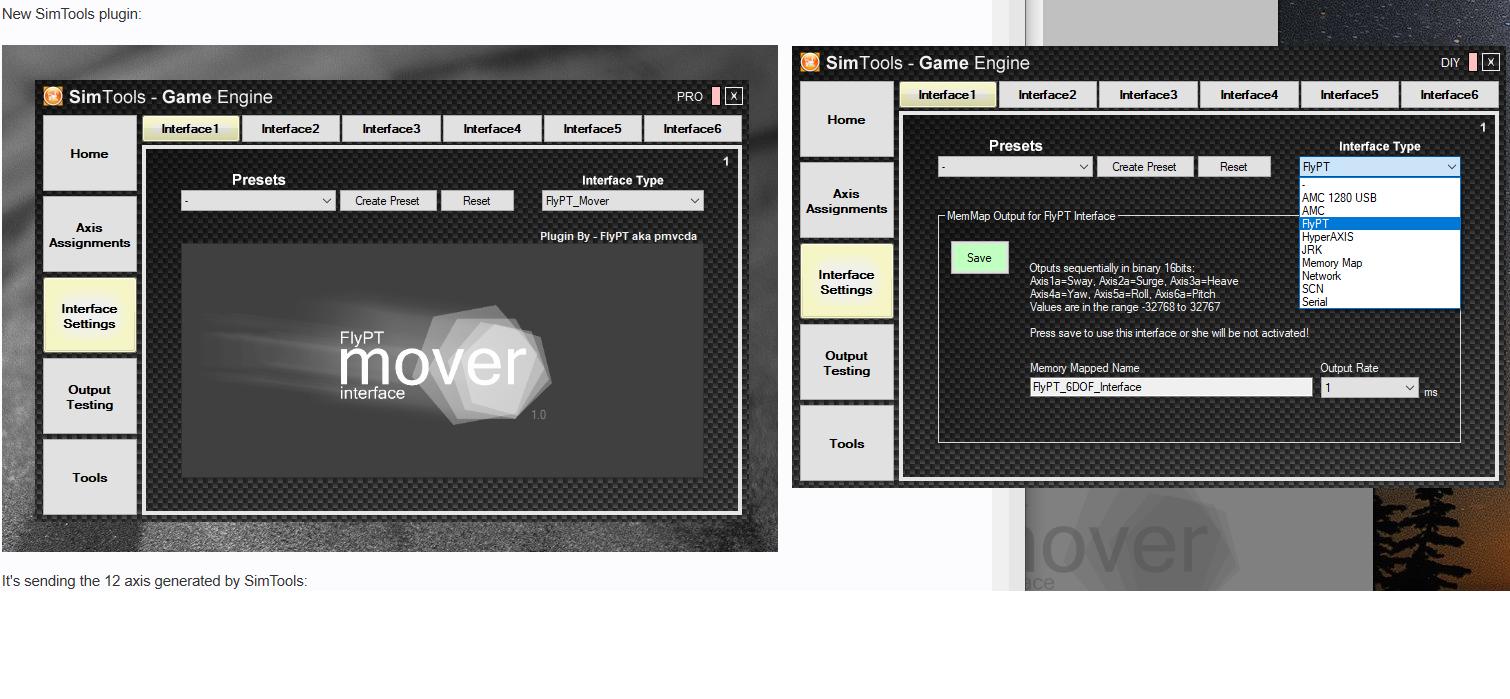The width and height of the screenshot is (1510, 699).
Task: Open Axis Assignments in the PRO window
Action: pos(90,234)
